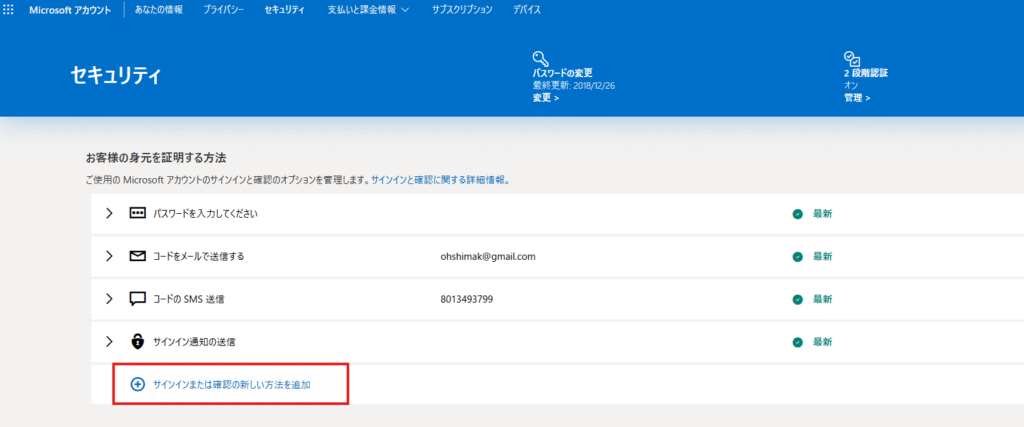
Task: Click the コードをメールで送信する label
Action: [199, 257]
